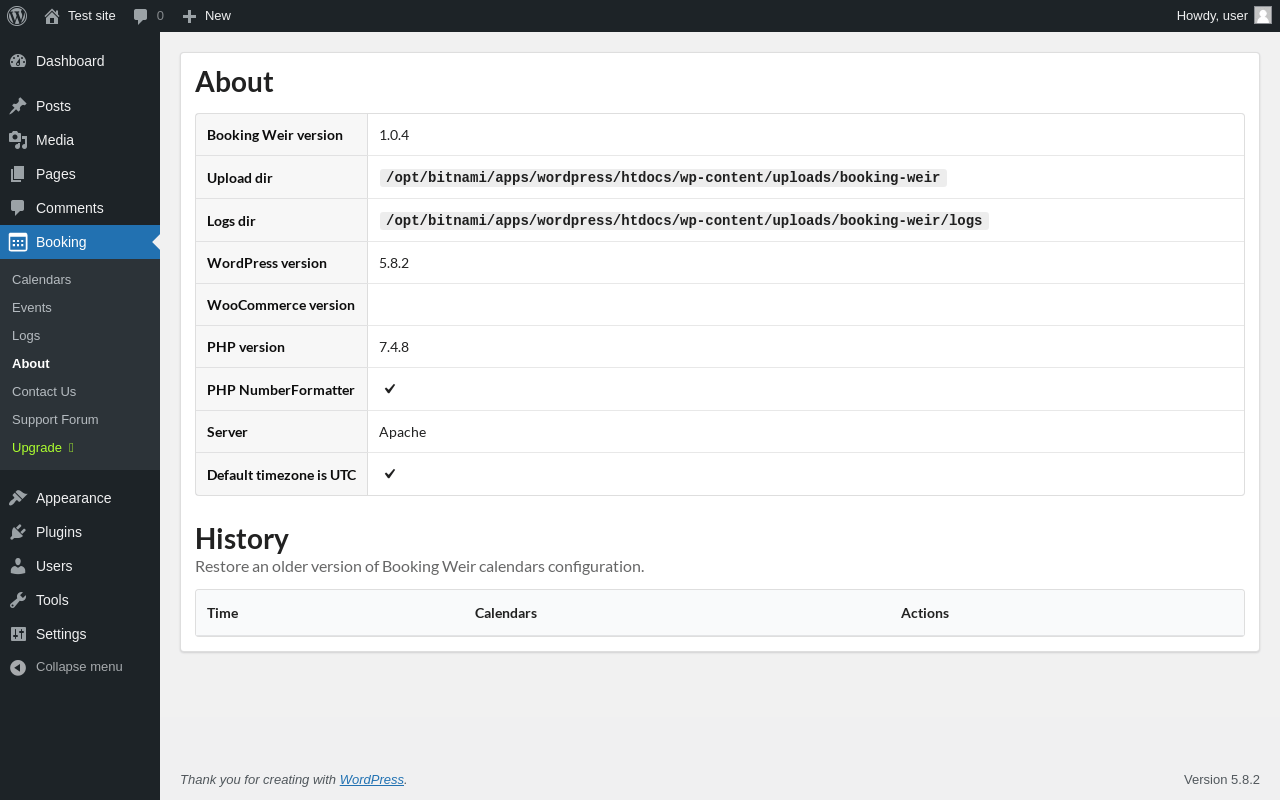
Task: Open Tools menu label
Action: [52, 600]
